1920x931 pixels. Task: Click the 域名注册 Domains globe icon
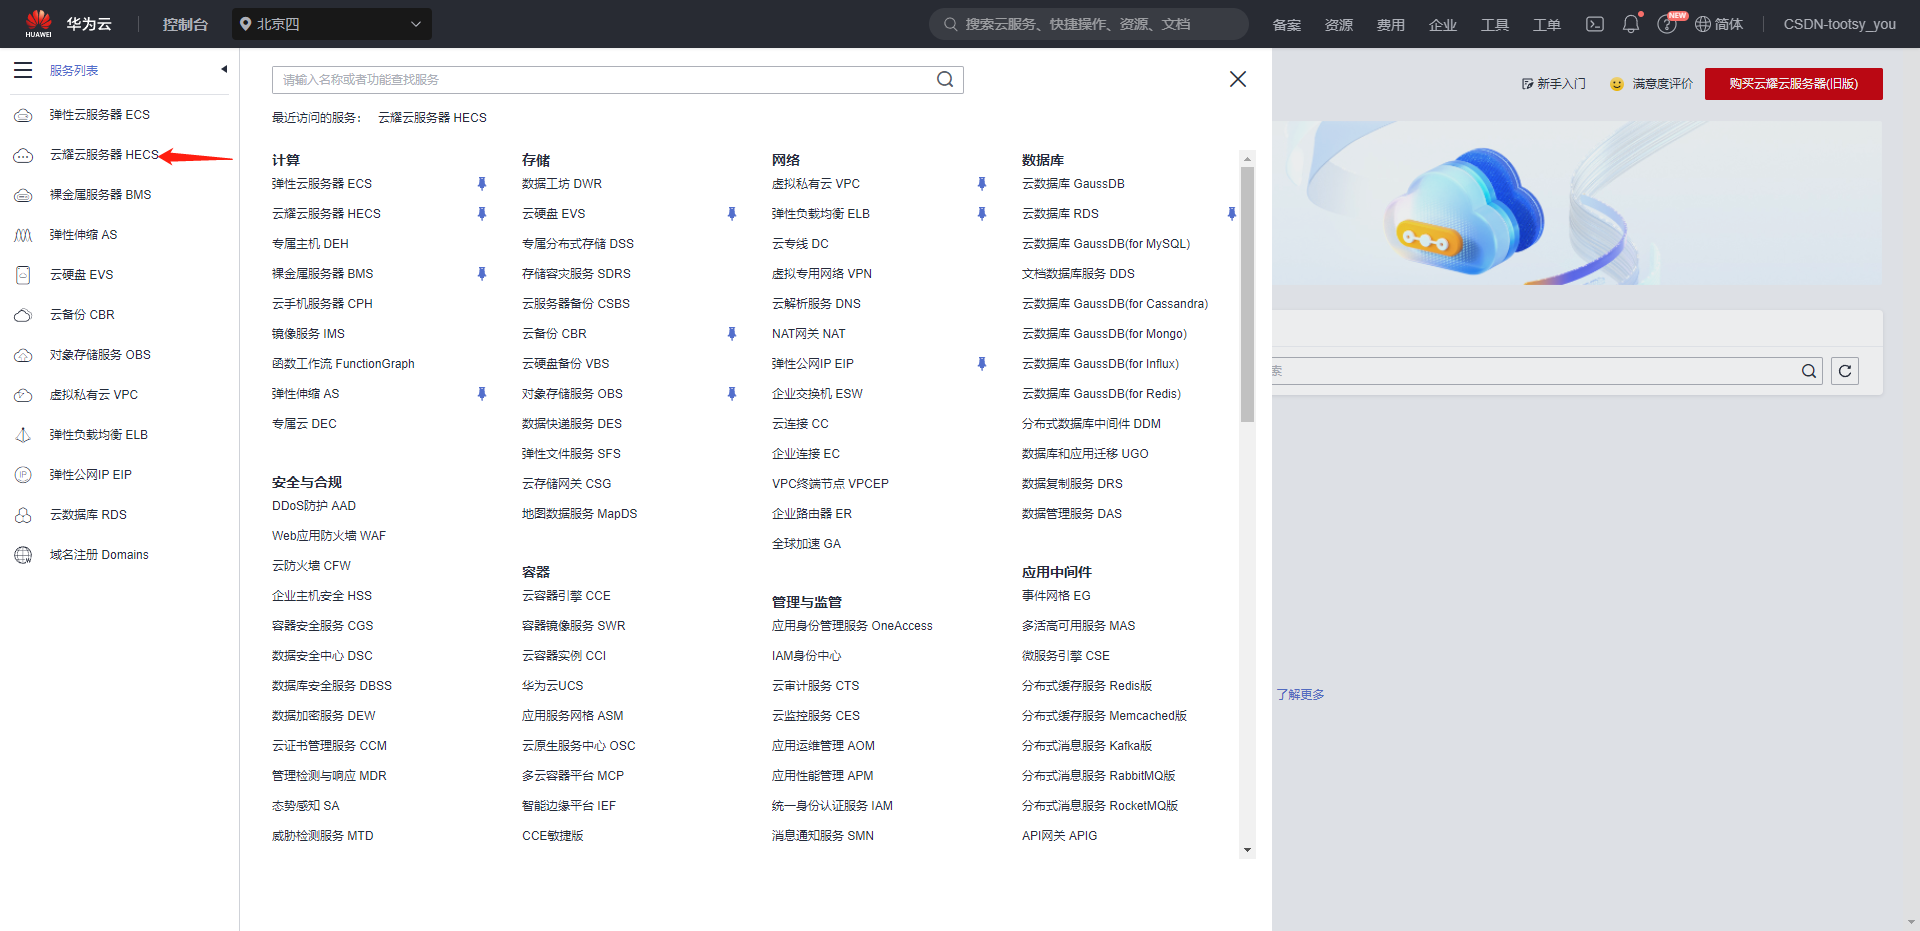tap(23, 555)
